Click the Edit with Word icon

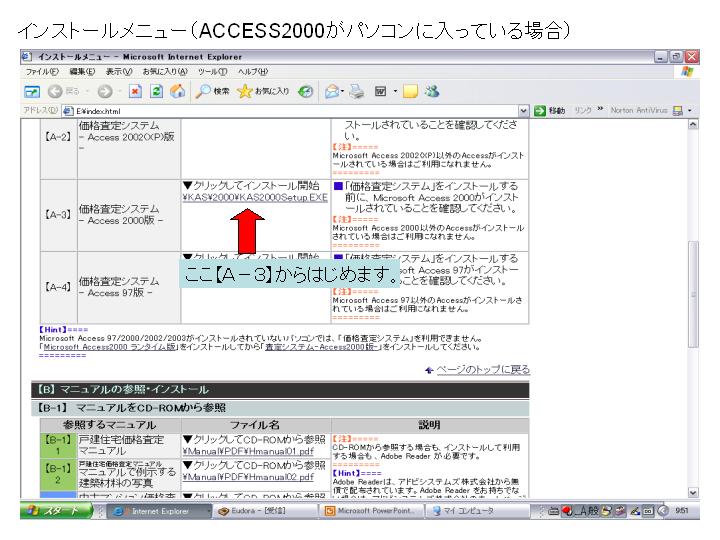pos(381,91)
